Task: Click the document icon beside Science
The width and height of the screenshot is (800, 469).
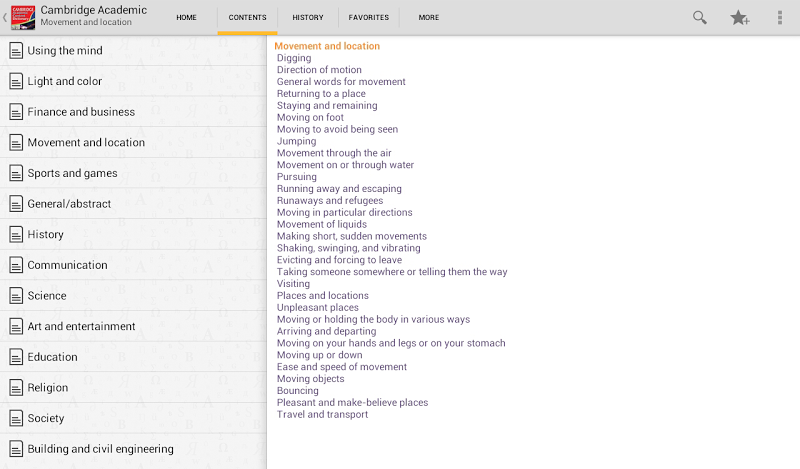Action: 16,296
